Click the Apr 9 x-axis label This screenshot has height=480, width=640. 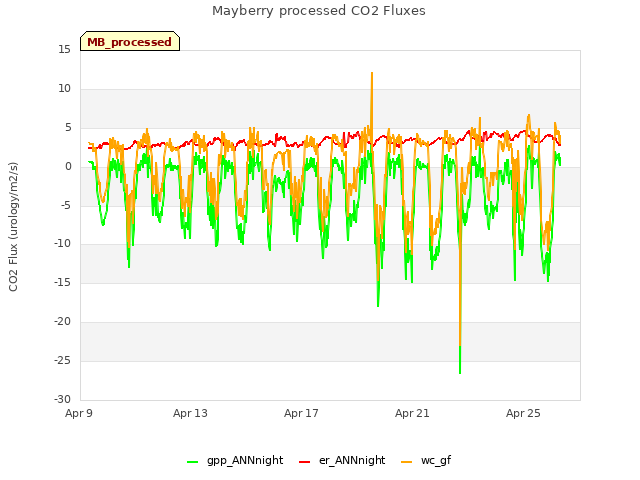[79, 413]
